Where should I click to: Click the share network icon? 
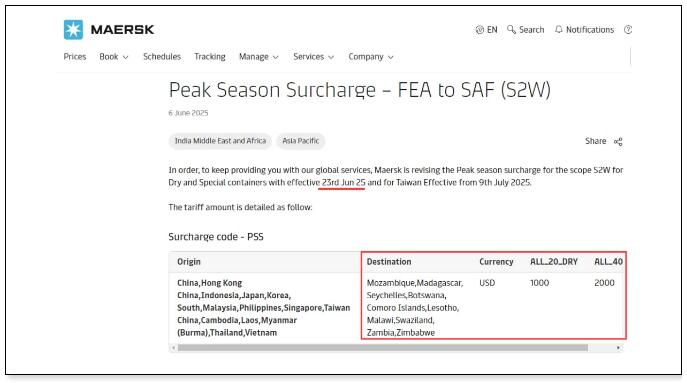click(x=618, y=142)
